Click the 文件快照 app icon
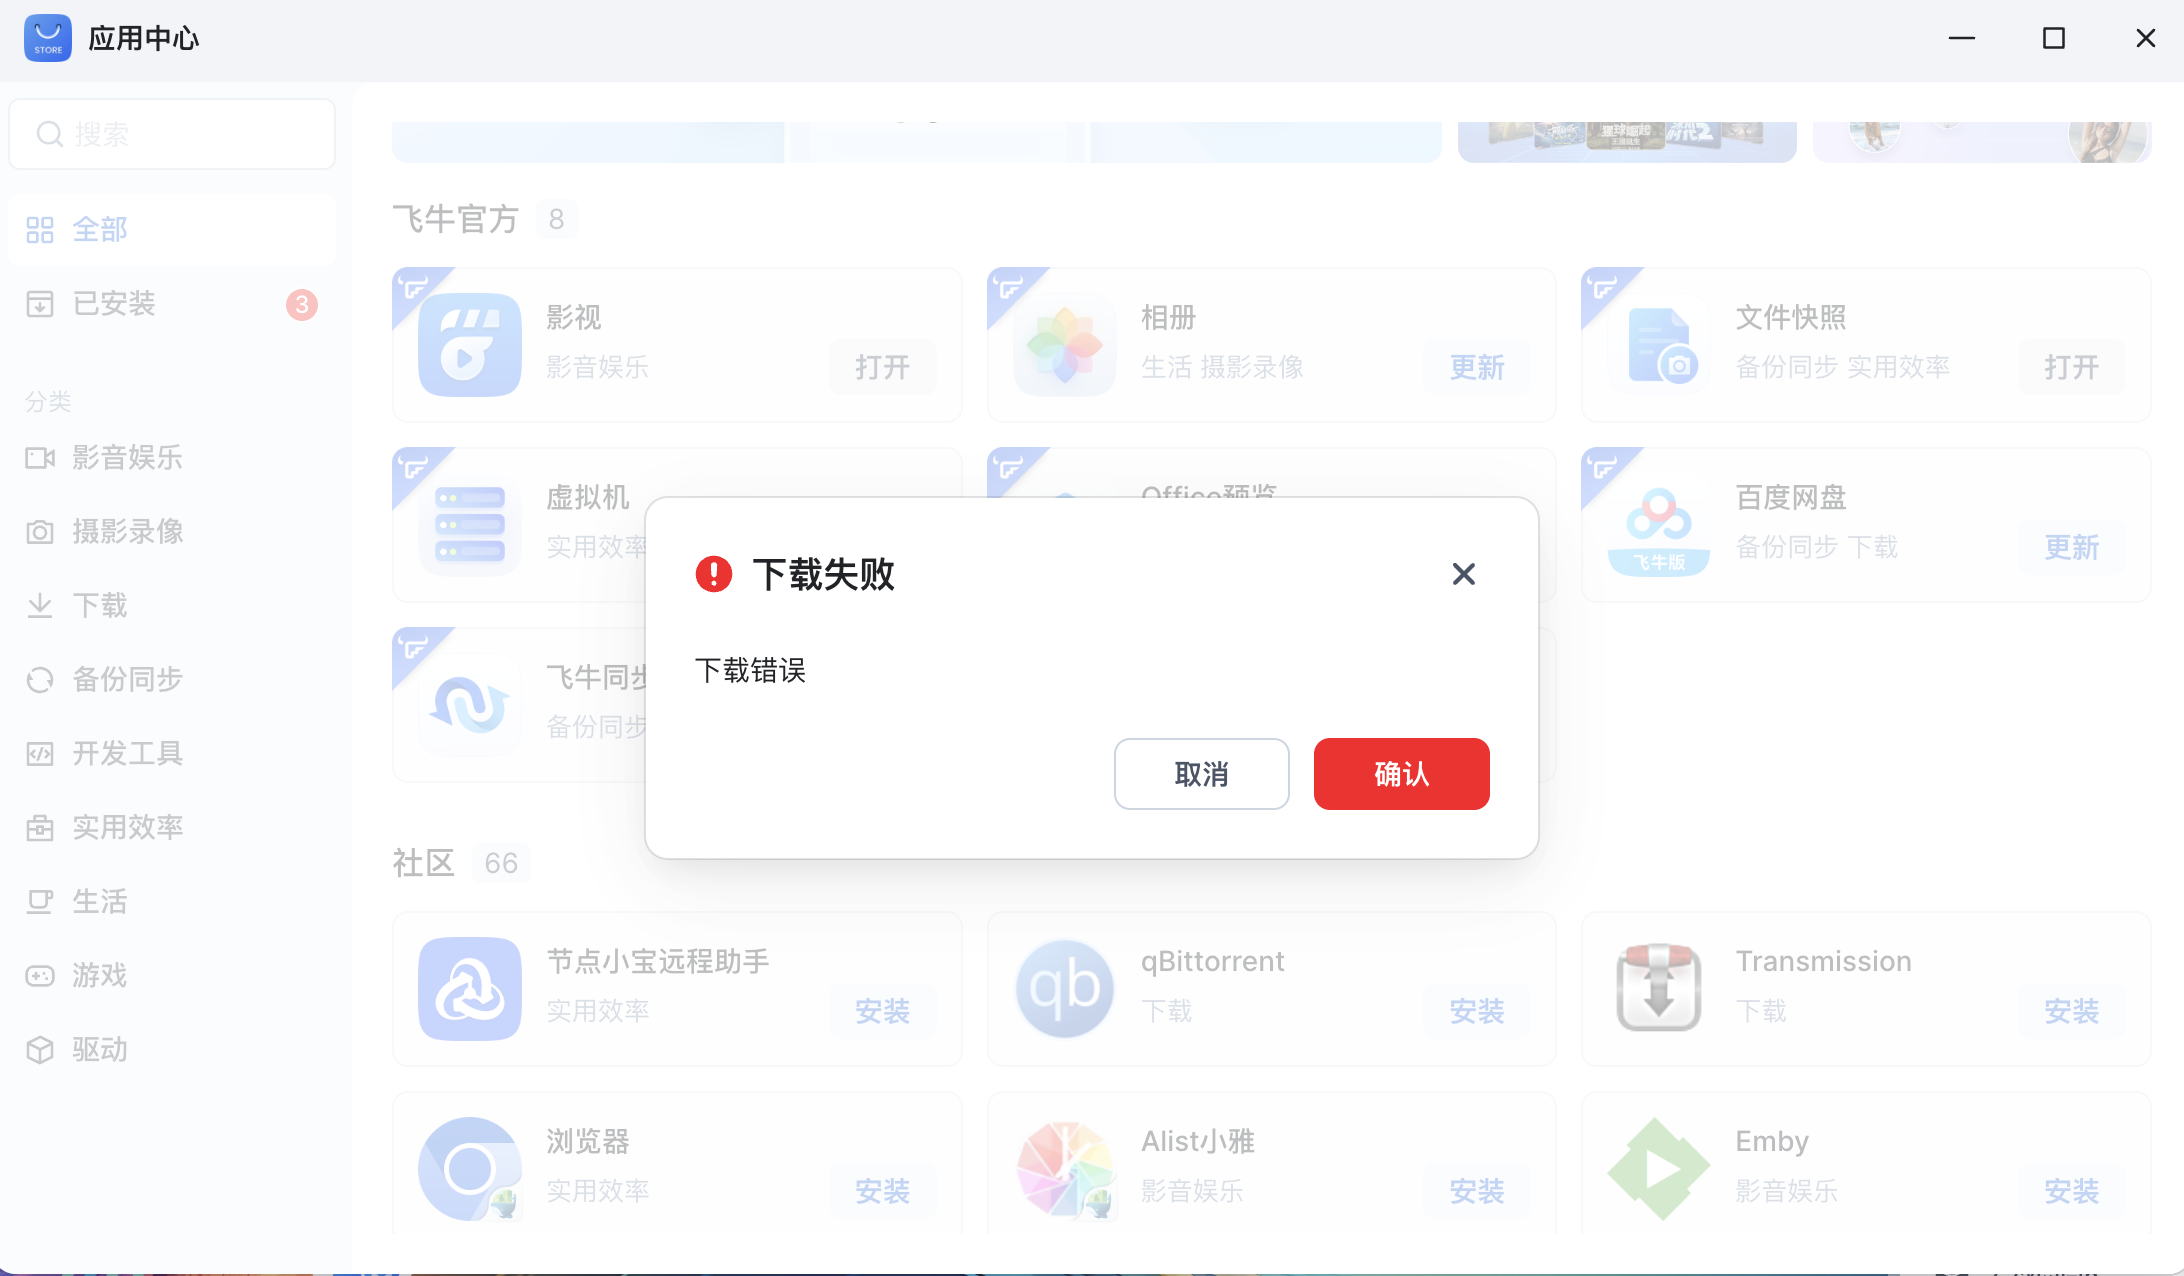The image size is (2184, 1276). tap(1659, 345)
